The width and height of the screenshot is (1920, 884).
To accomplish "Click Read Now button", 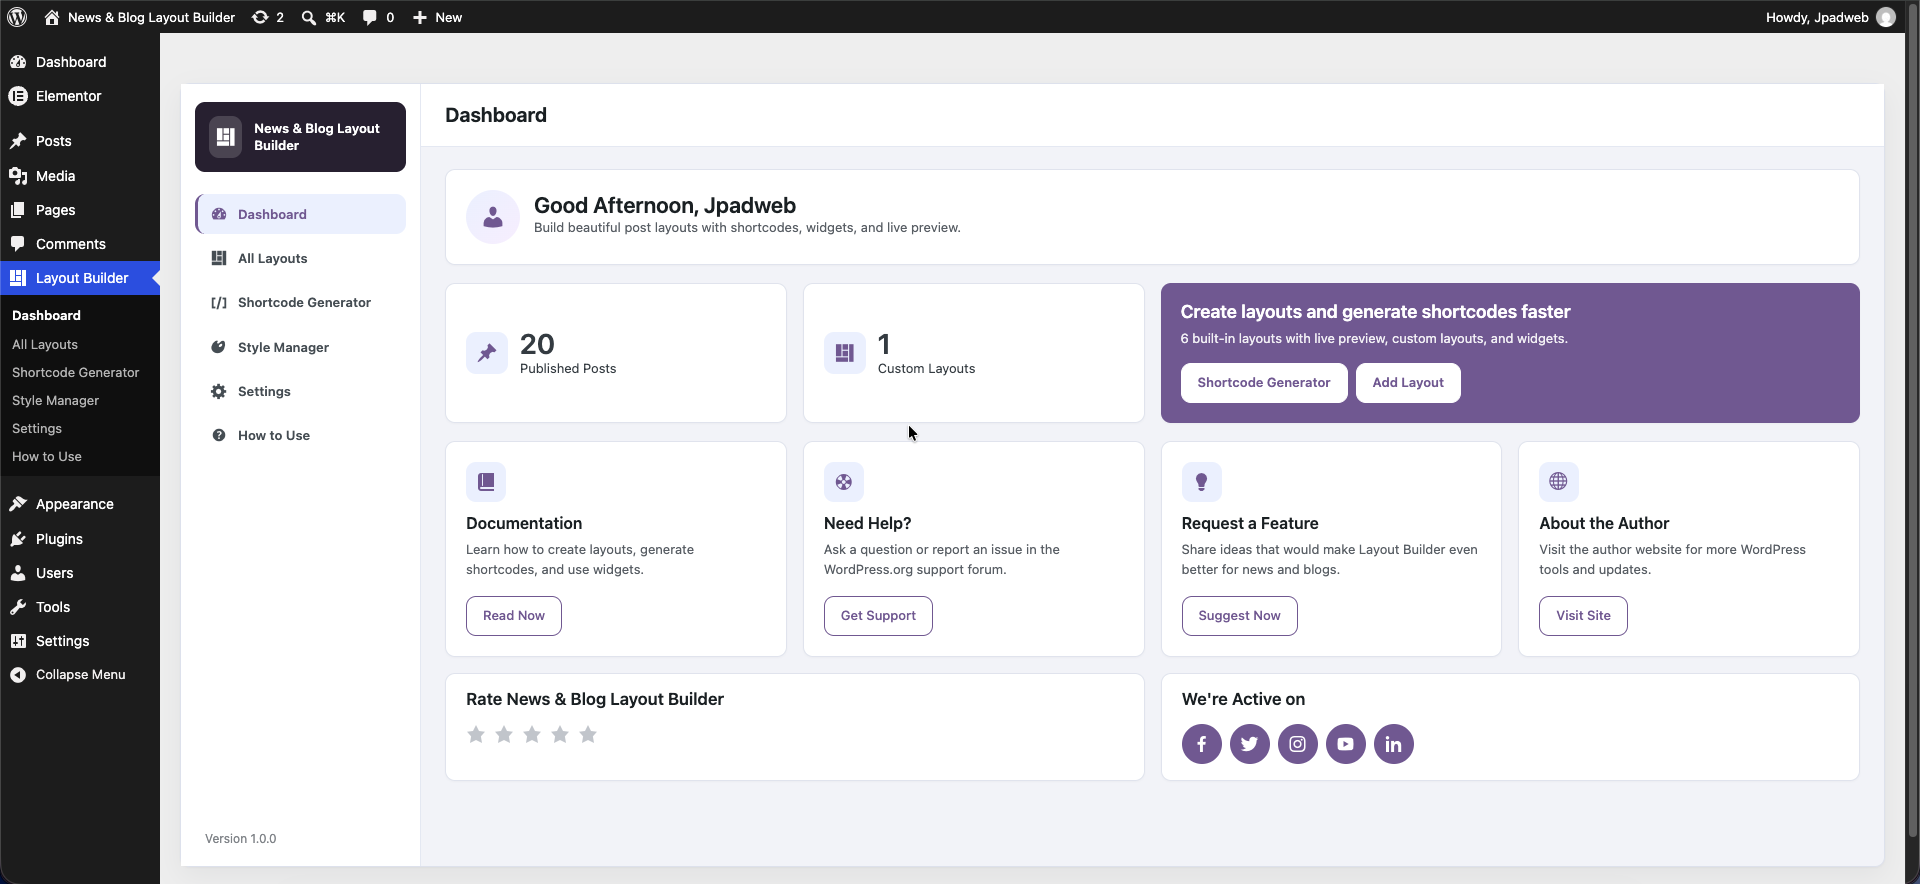I will [514, 616].
